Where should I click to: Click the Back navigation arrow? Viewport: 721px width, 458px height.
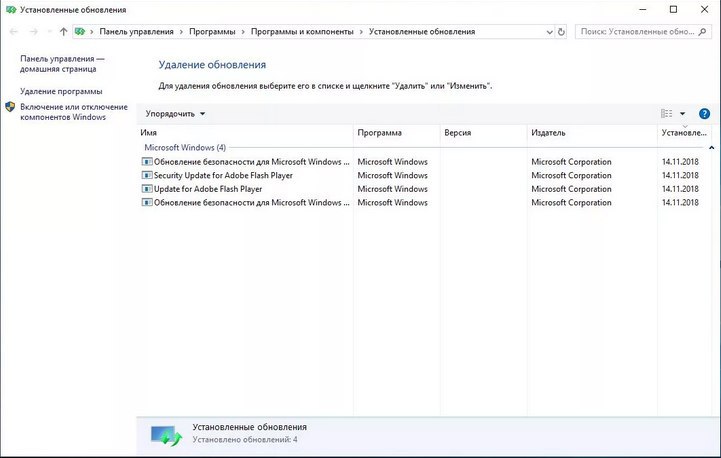click(x=13, y=32)
